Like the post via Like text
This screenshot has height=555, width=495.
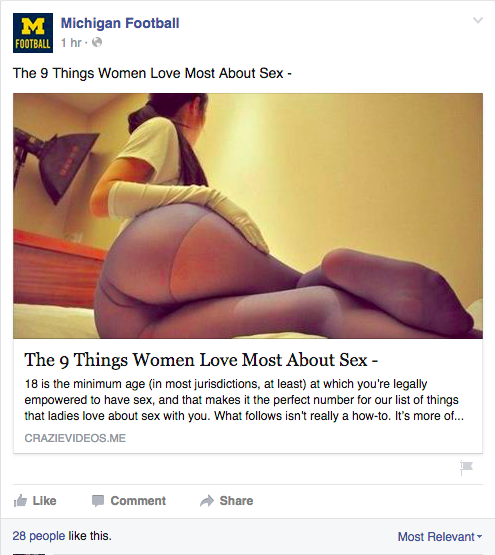(x=44, y=501)
